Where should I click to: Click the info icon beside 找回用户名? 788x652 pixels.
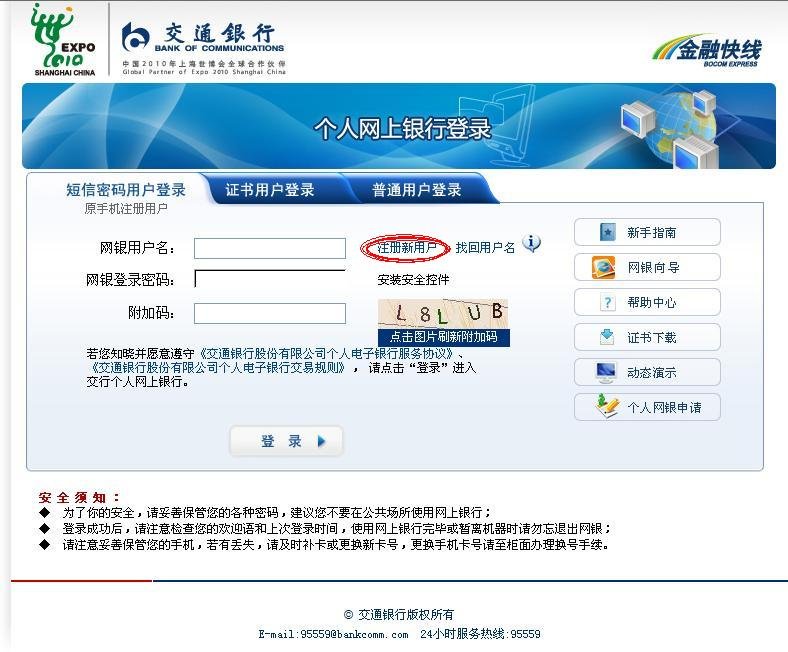(531, 244)
